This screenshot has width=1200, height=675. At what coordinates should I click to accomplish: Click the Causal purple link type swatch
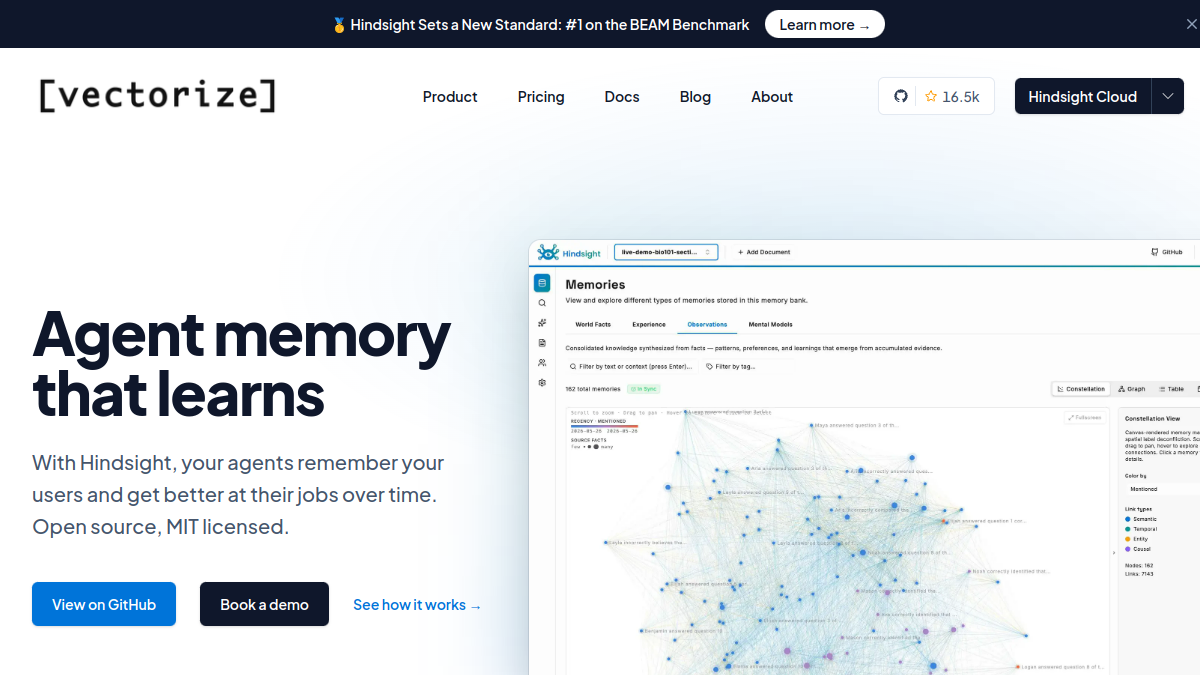tap(1129, 549)
